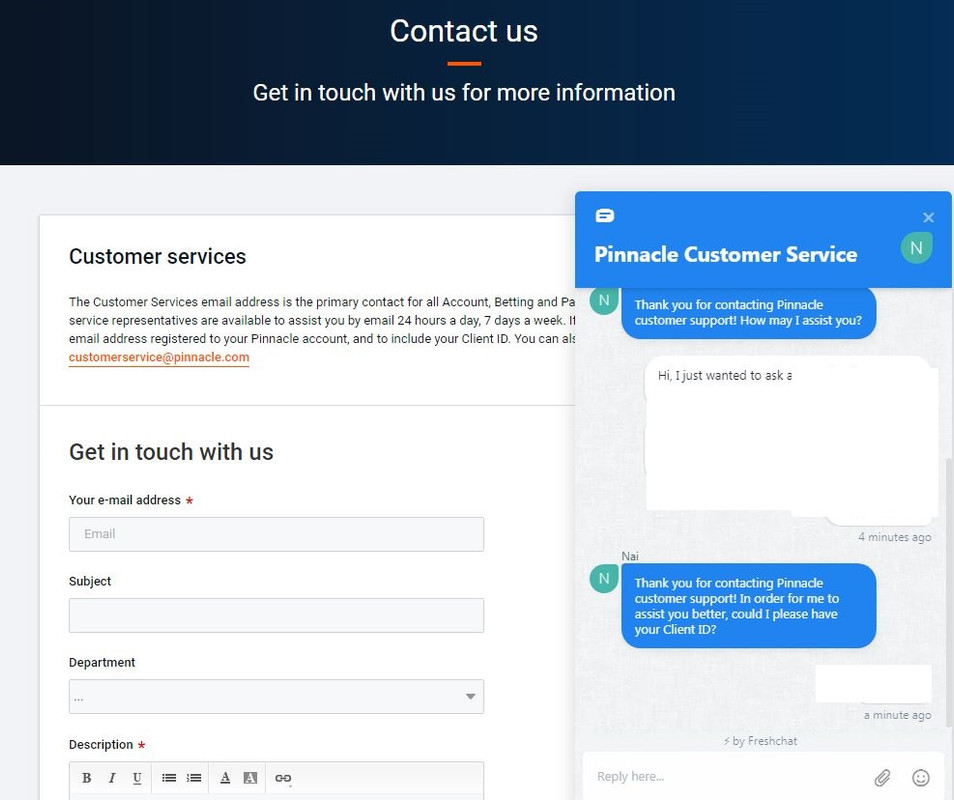Insert a bulleted list in Description

coord(169,778)
